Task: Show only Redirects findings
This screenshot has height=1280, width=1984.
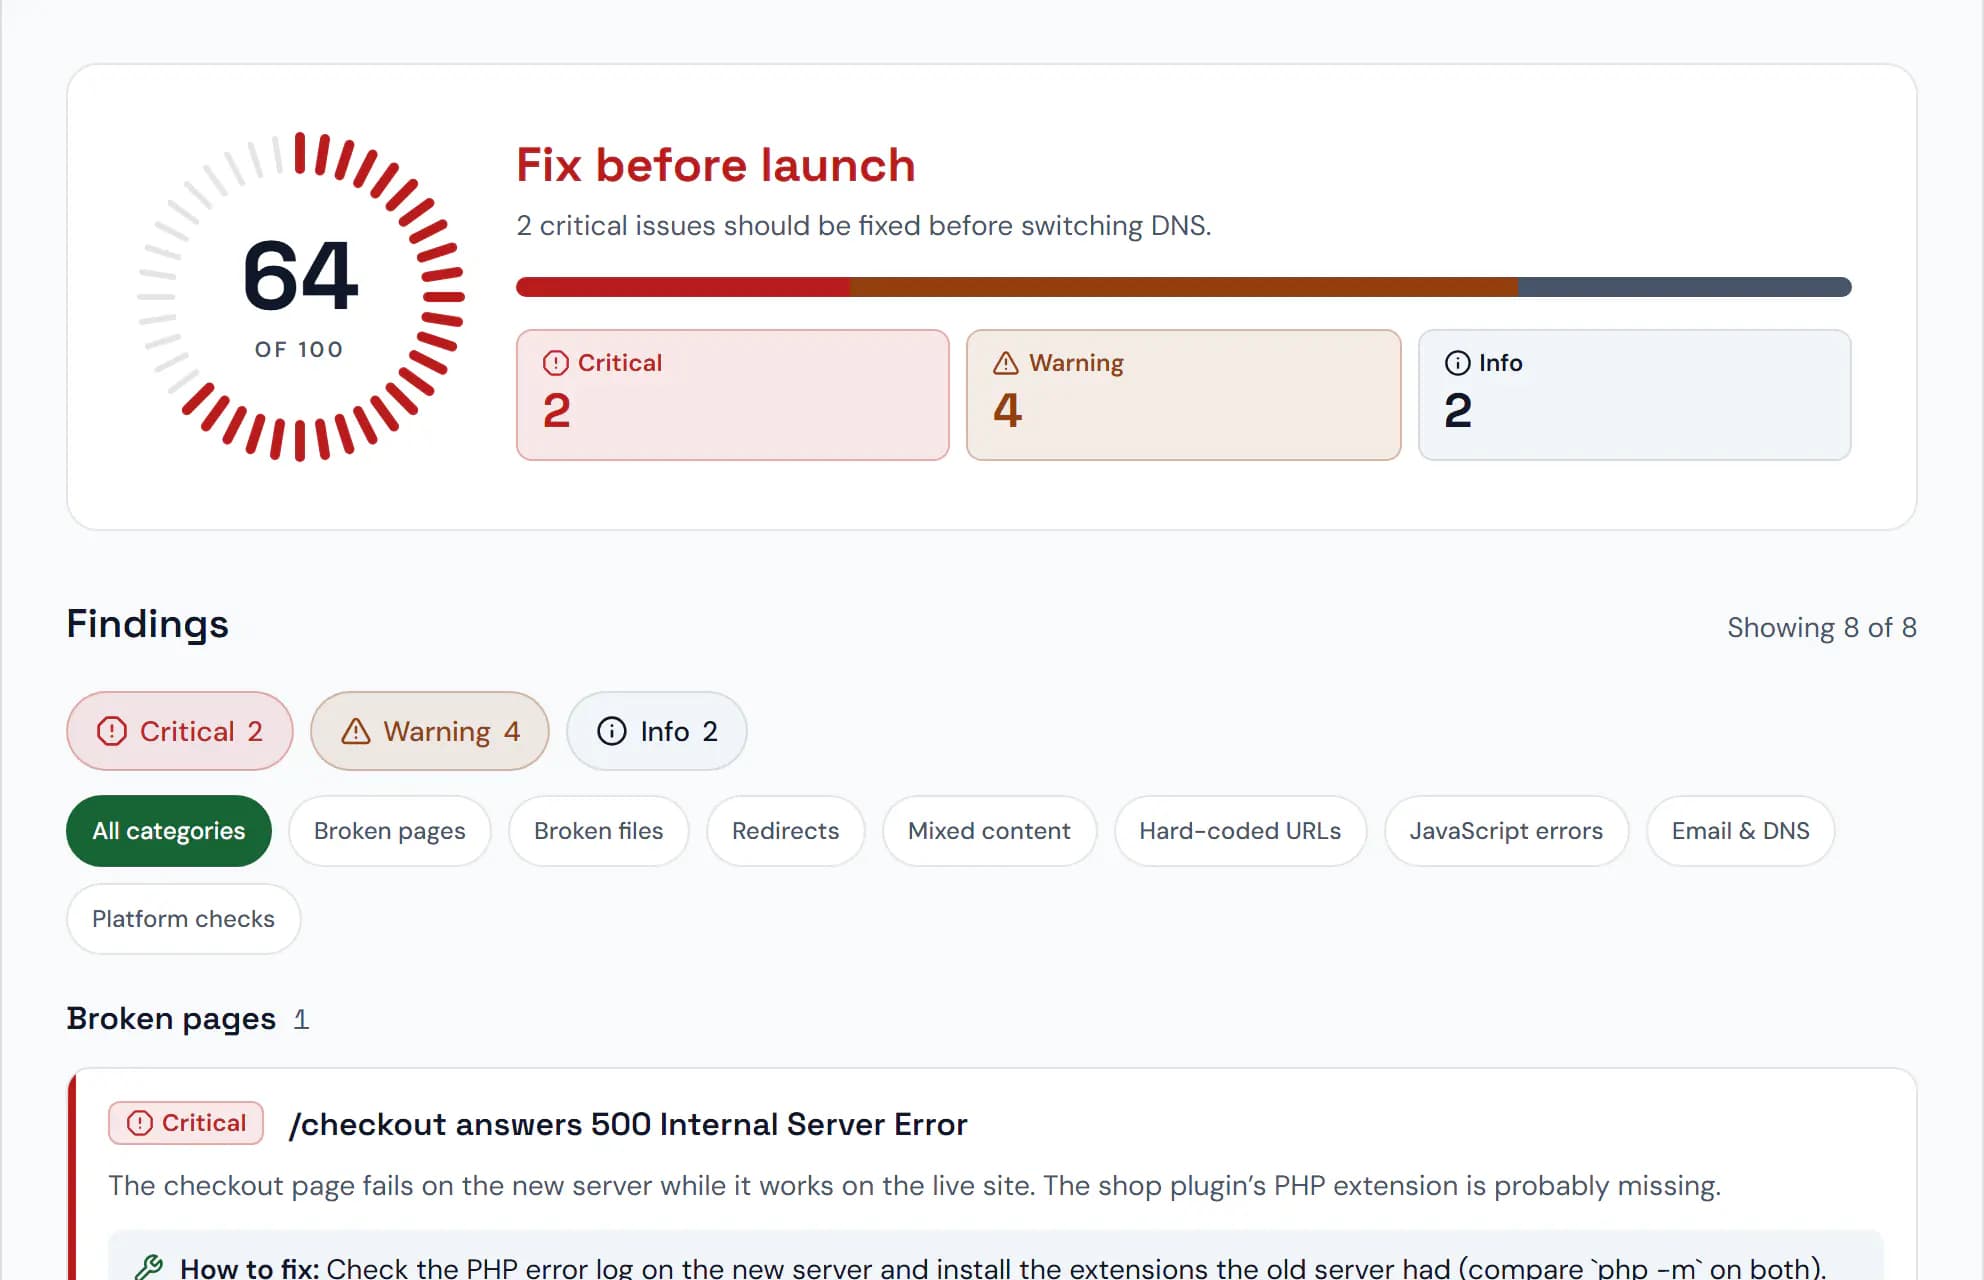Action: [786, 831]
